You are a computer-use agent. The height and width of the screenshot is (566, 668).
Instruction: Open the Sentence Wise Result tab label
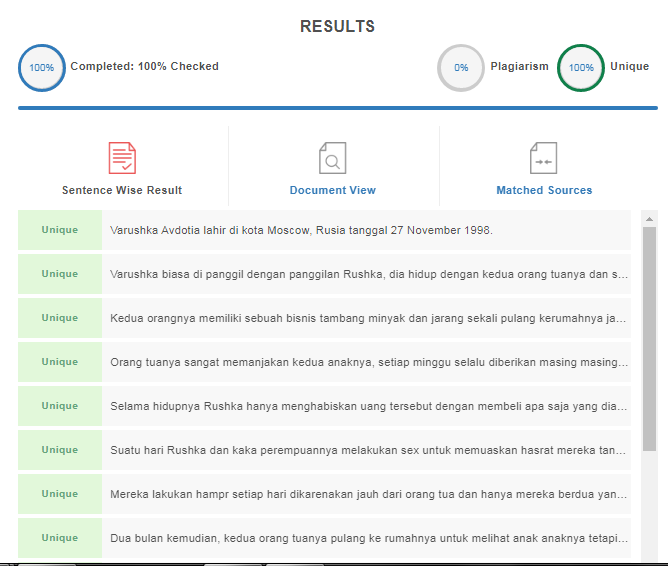pyautogui.click(x=122, y=190)
